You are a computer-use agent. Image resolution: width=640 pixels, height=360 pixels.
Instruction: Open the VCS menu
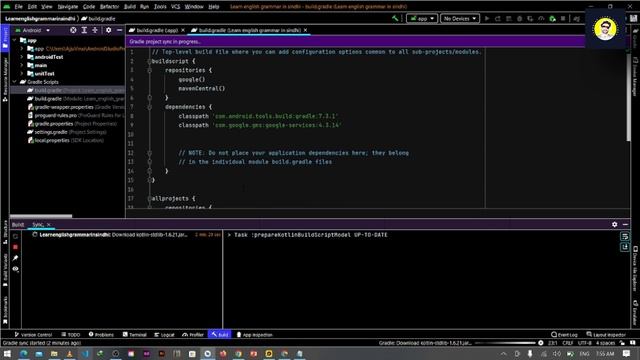pyautogui.click(x=176, y=7)
